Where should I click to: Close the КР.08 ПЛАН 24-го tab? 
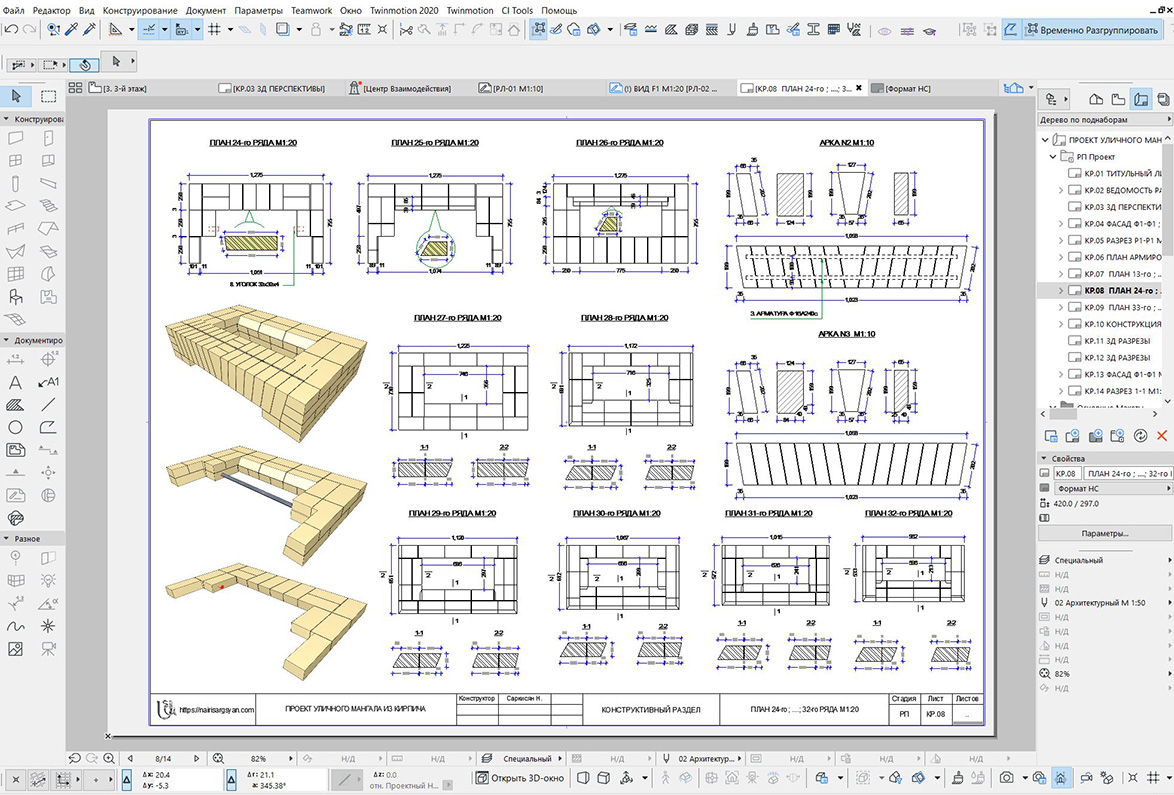[x=859, y=88]
